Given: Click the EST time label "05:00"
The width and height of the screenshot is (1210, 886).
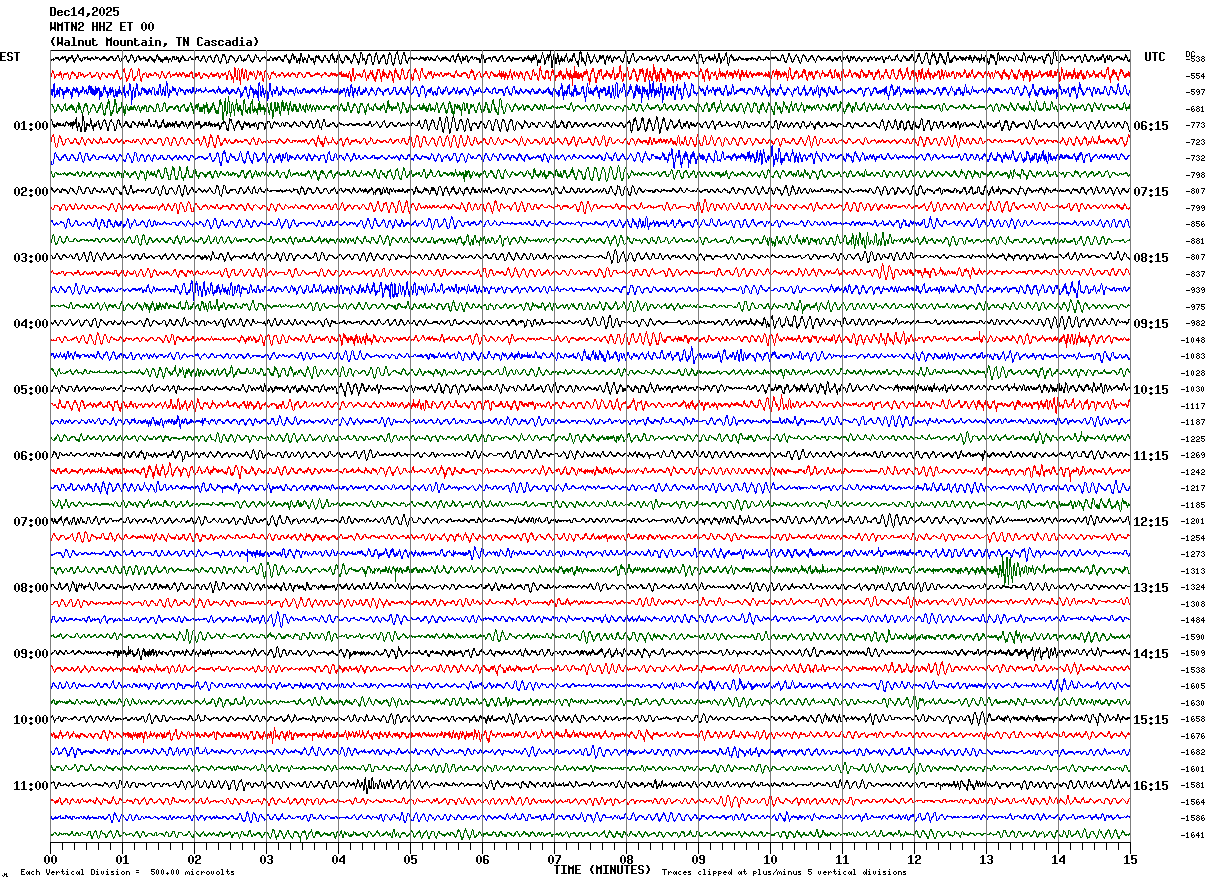Looking at the screenshot, I should click(x=31, y=390).
